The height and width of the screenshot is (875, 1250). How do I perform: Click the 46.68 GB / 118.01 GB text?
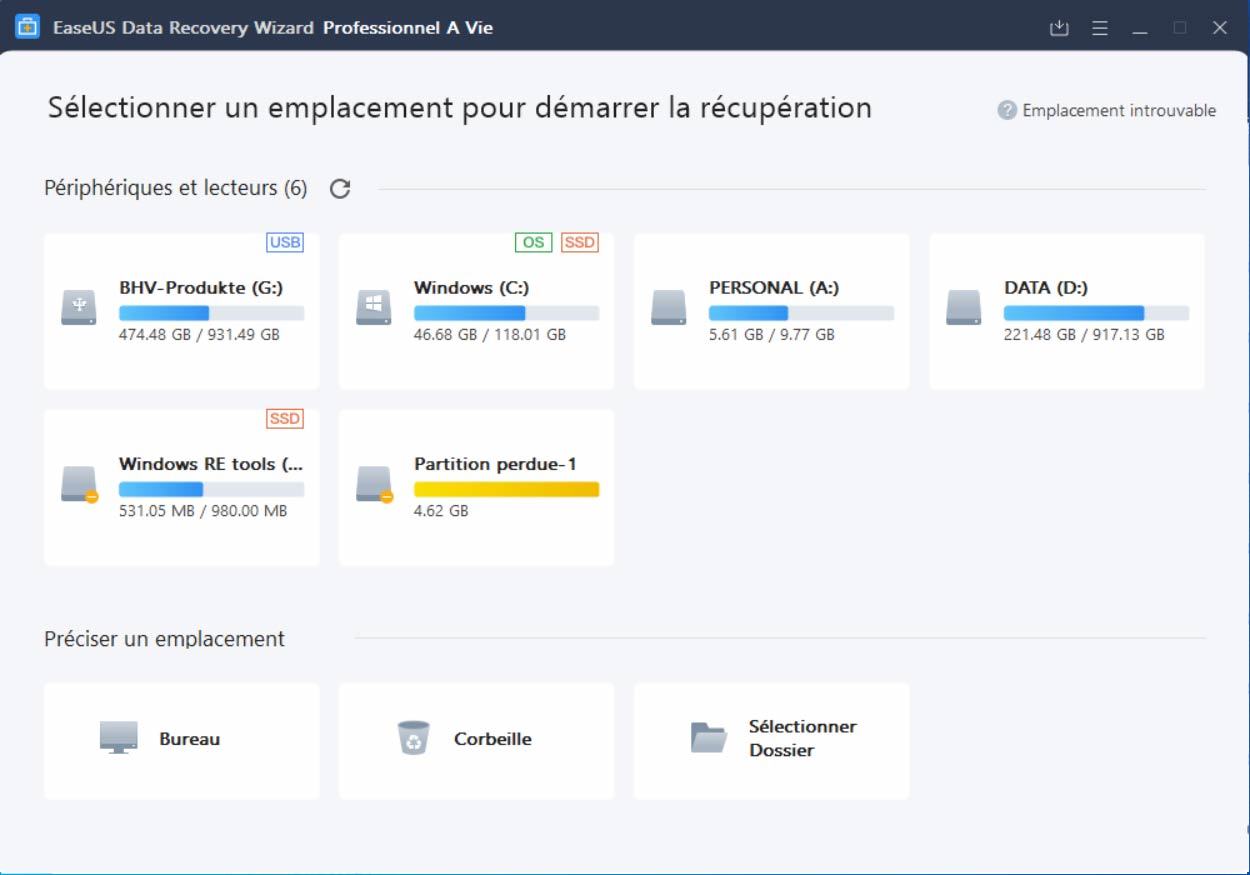pos(490,335)
